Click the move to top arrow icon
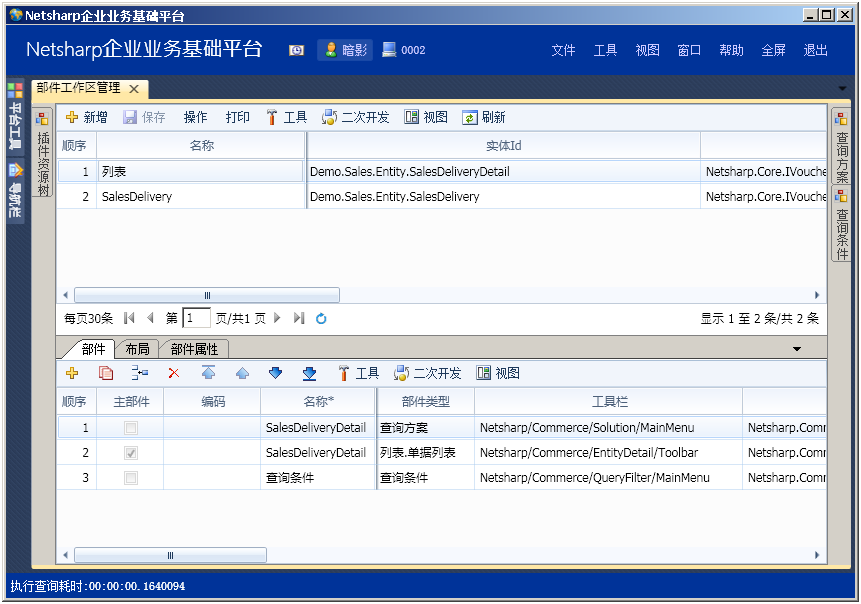The height and width of the screenshot is (604, 861). tap(208, 373)
